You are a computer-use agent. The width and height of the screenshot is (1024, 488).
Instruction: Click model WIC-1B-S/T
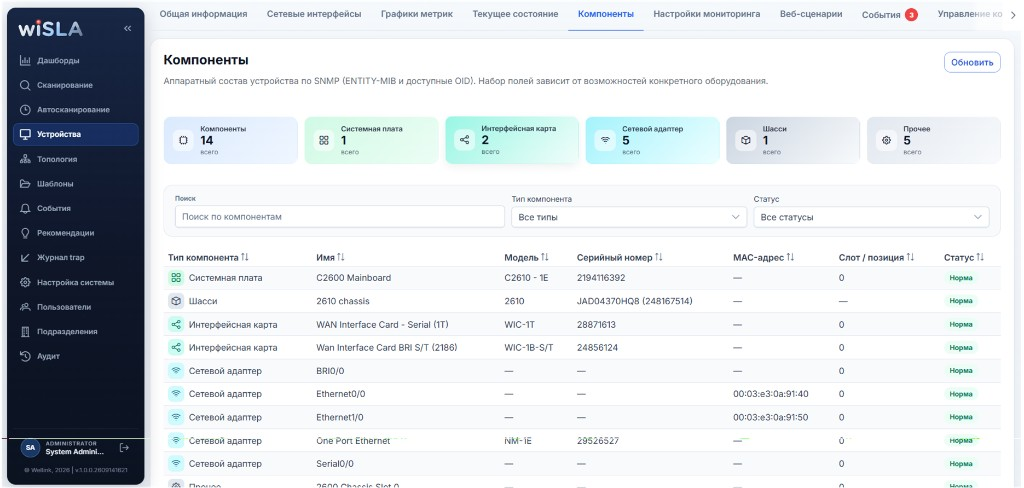[x=529, y=348]
